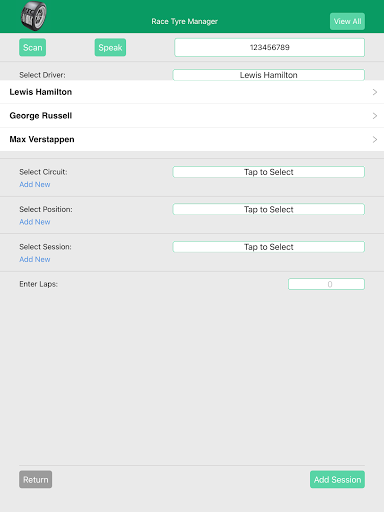Tap the chevron beside Max Verstappen
This screenshot has width=384, height=512.
click(x=375, y=139)
